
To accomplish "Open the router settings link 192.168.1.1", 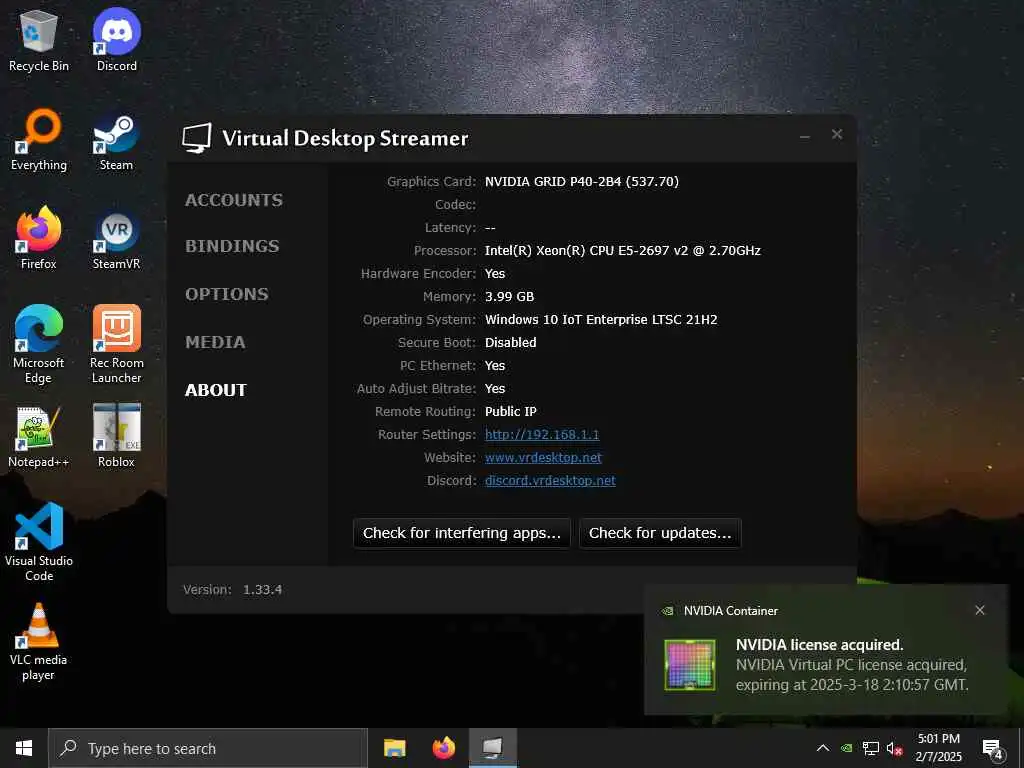I will tap(542, 434).
